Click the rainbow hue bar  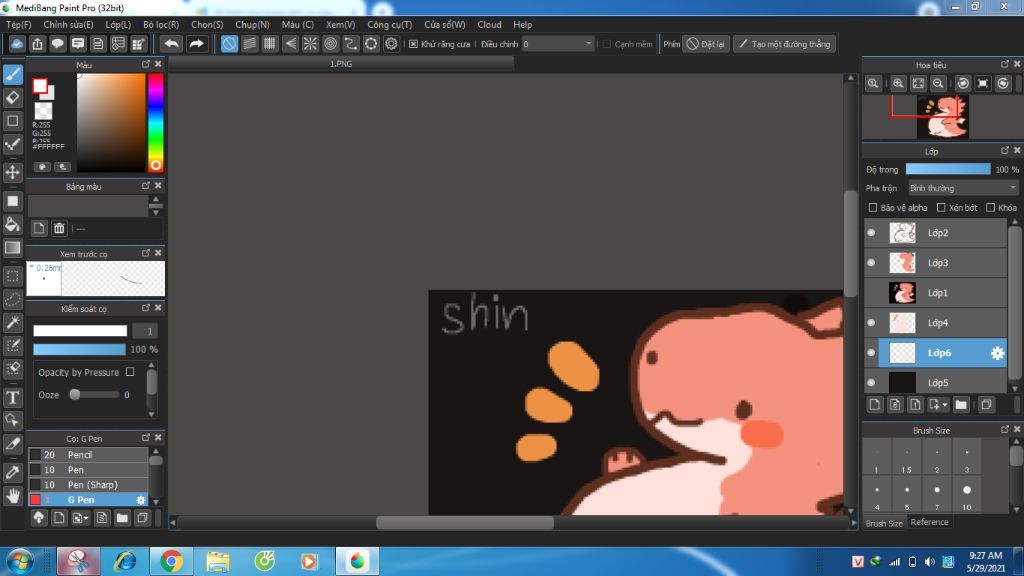coord(155,122)
